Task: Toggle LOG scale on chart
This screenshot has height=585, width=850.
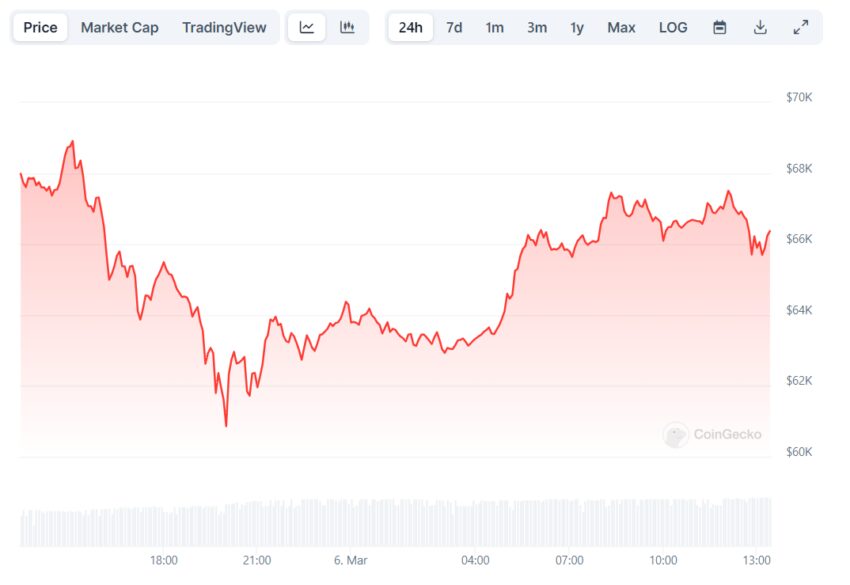Action: [x=673, y=27]
